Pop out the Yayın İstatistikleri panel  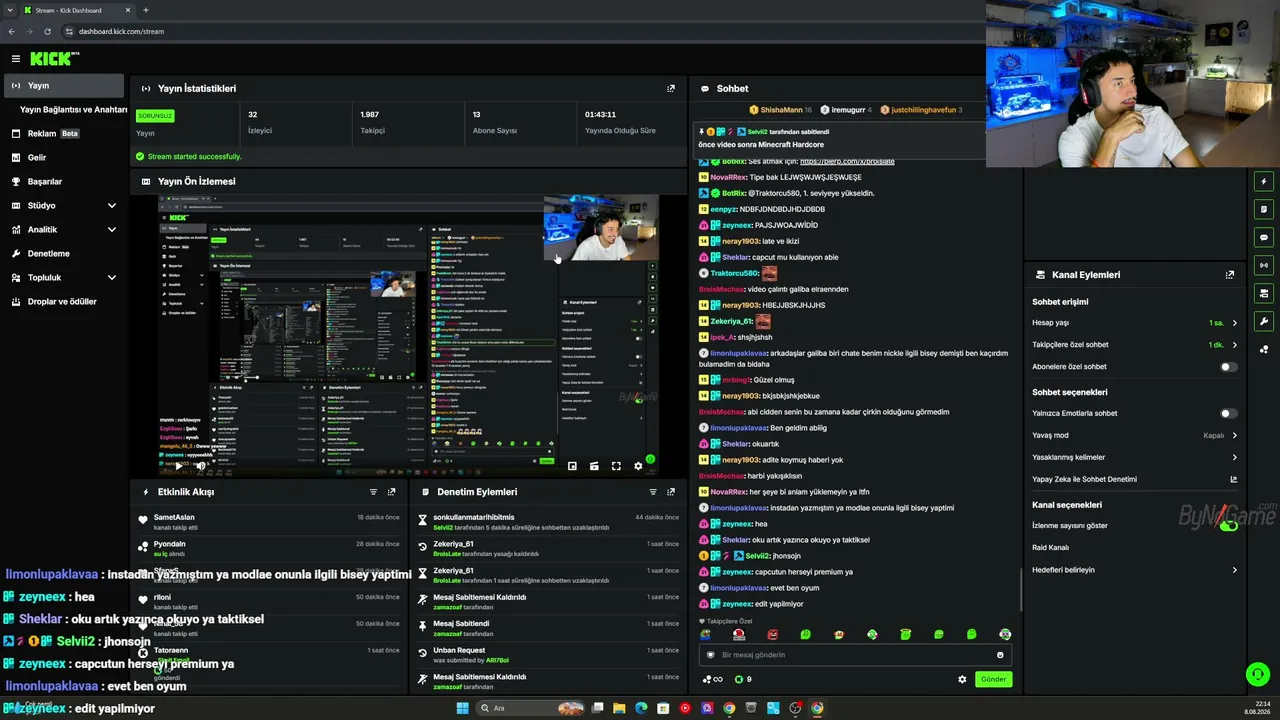tap(671, 88)
